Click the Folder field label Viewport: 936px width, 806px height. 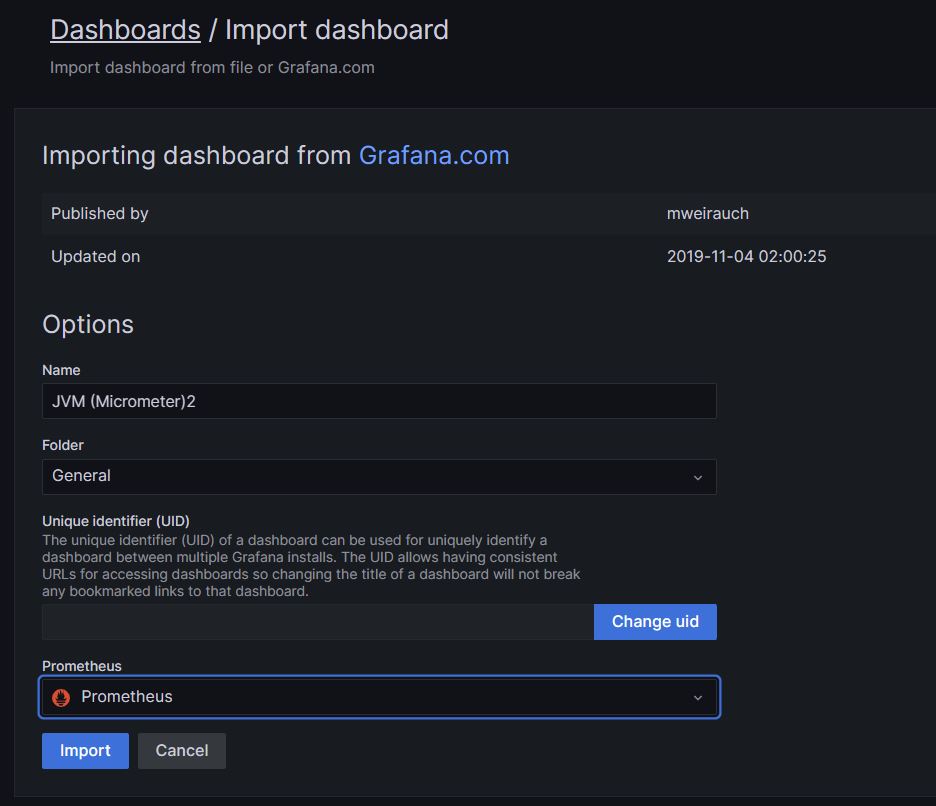[63, 445]
